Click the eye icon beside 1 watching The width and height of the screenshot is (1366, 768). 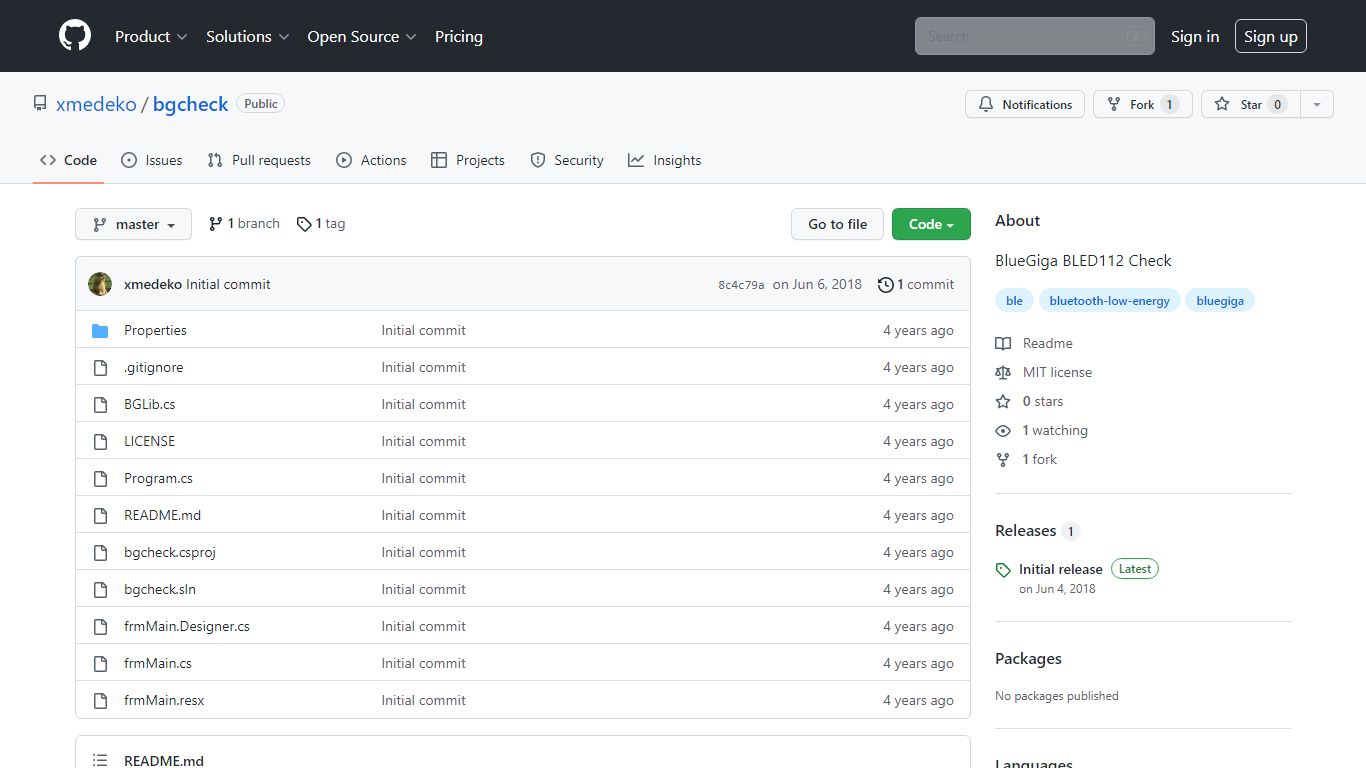(x=1003, y=430)
